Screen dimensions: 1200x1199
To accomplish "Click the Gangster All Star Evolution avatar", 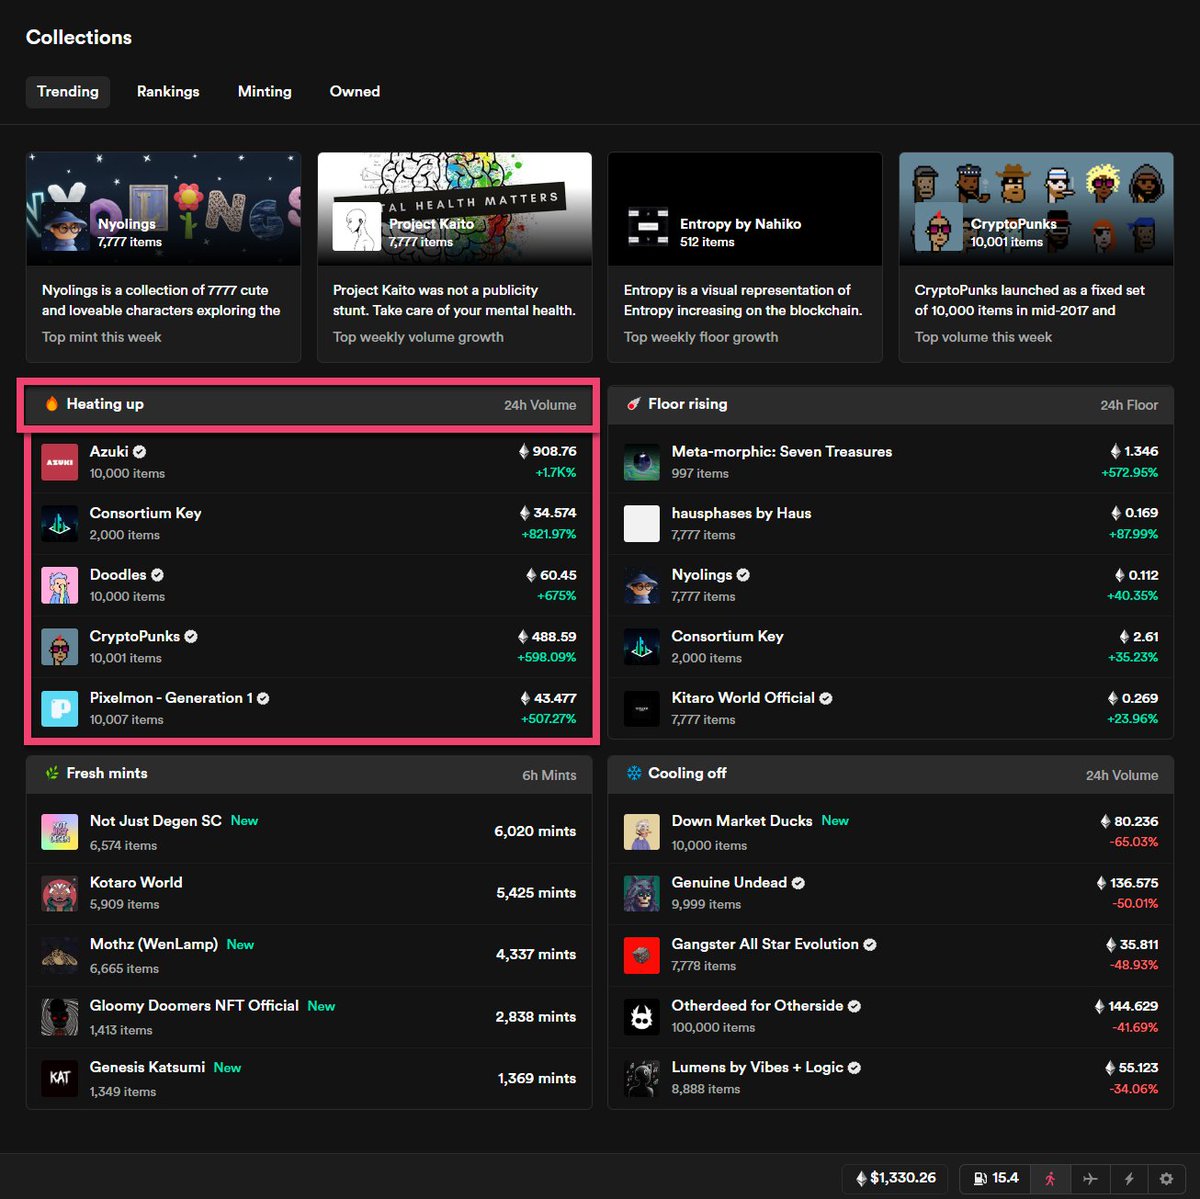I will point(642,955).
